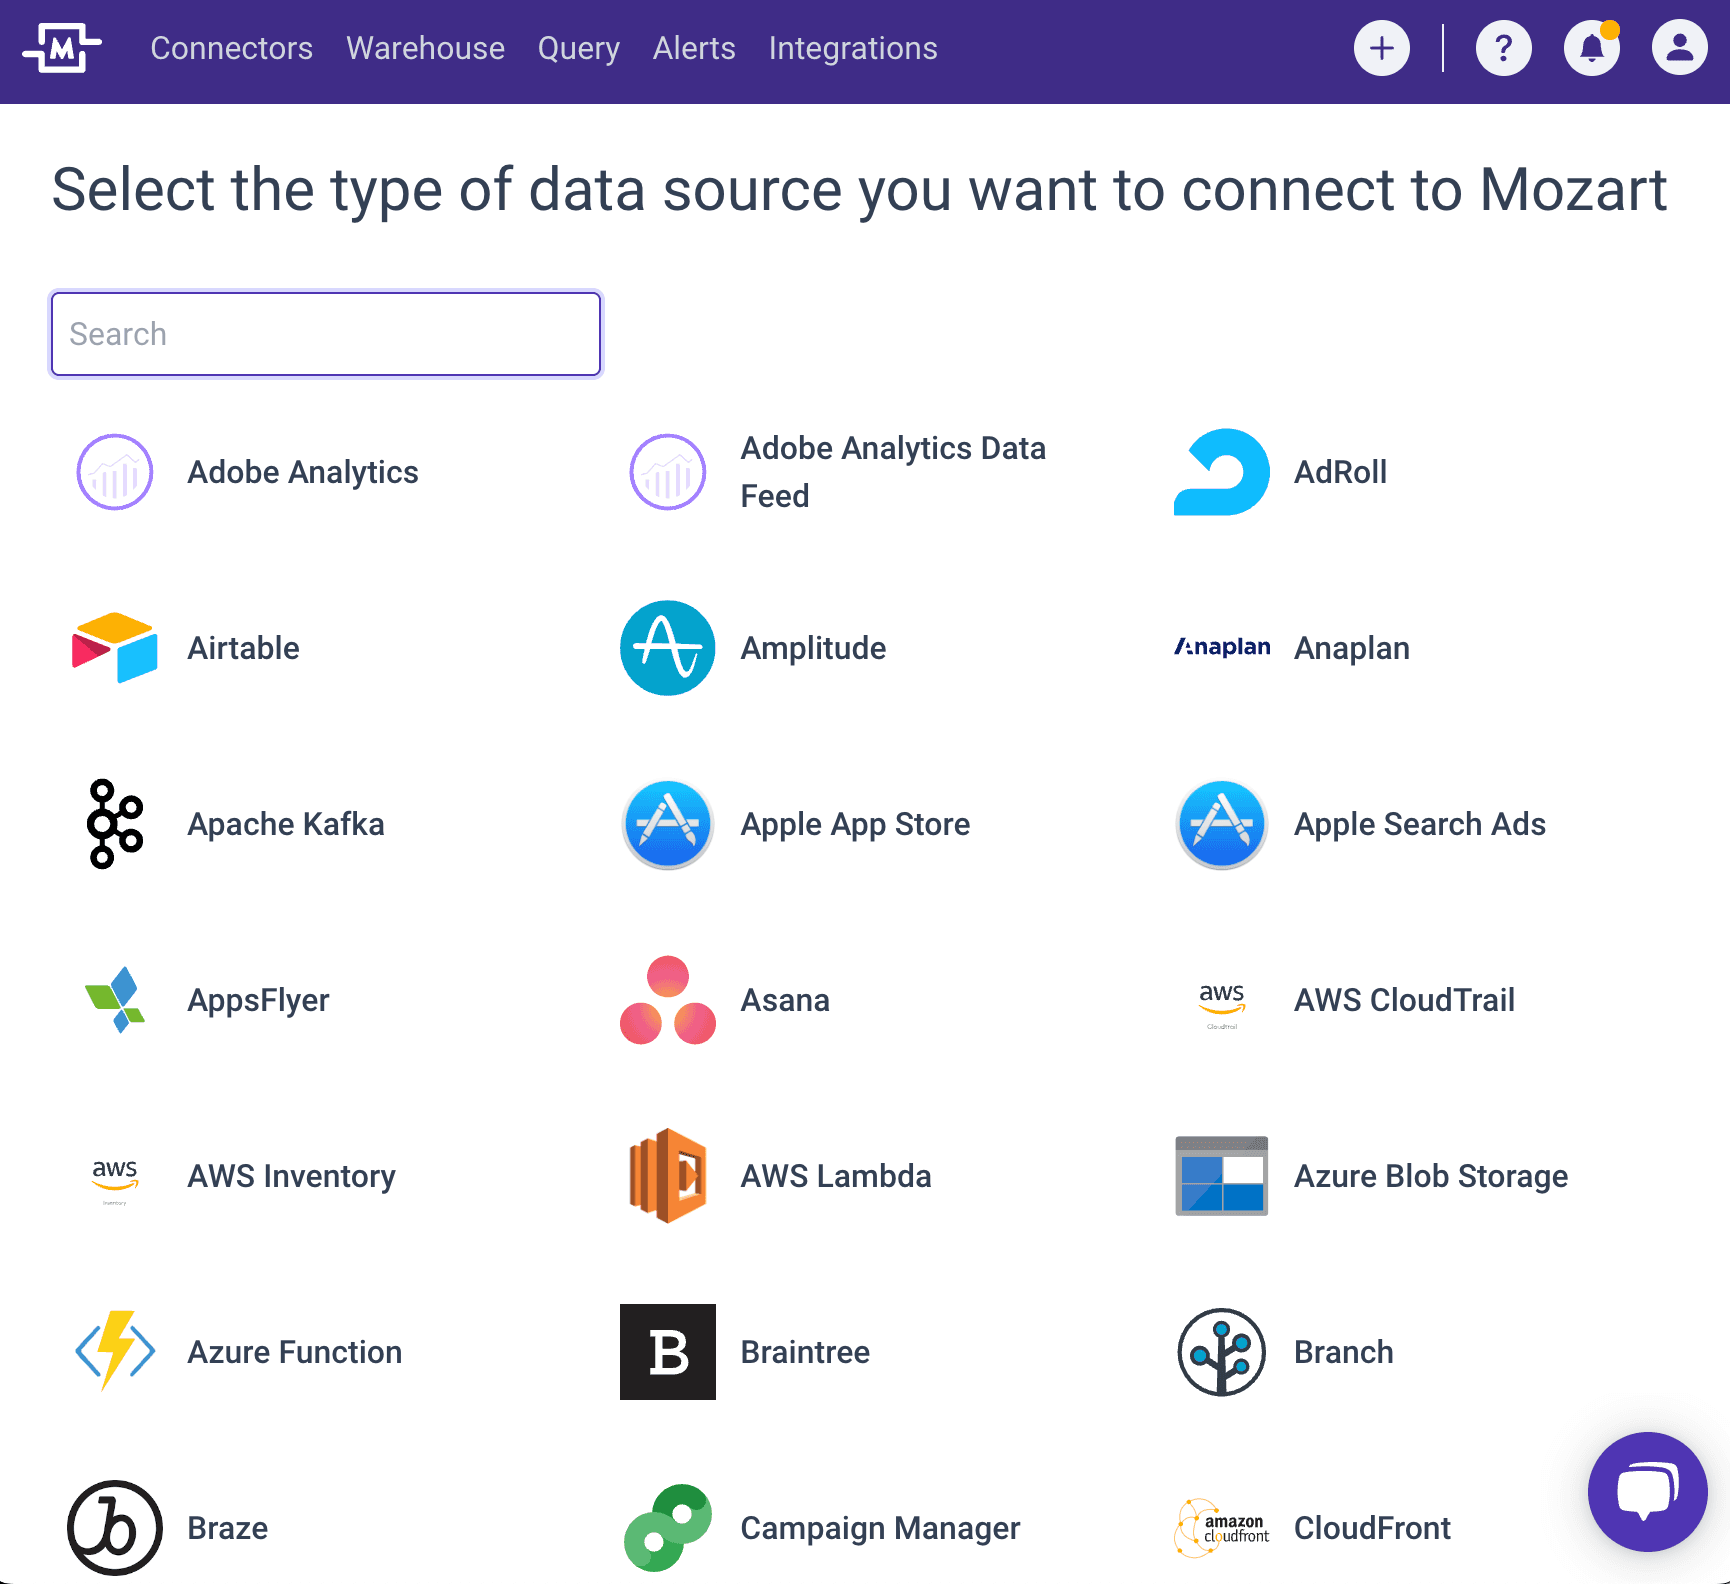The height and width of the screenshot is (1584, 1730).
Task: Click the plus add button
Action: [x=1382, y=48]
